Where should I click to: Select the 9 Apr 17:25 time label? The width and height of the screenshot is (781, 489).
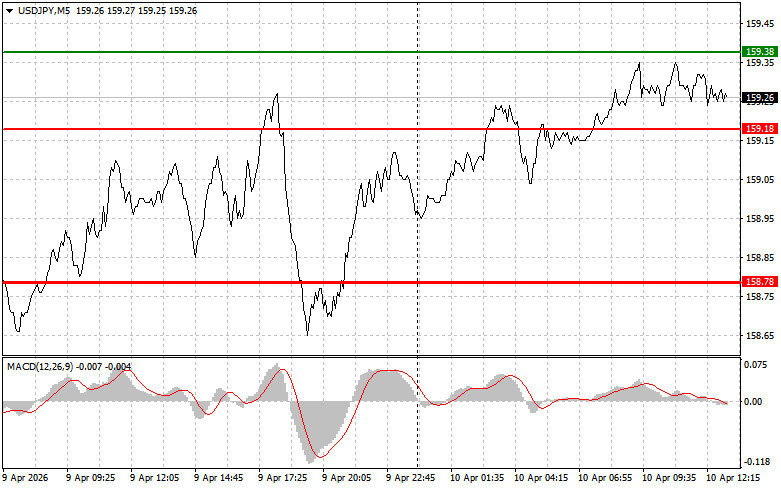(282, 478)
